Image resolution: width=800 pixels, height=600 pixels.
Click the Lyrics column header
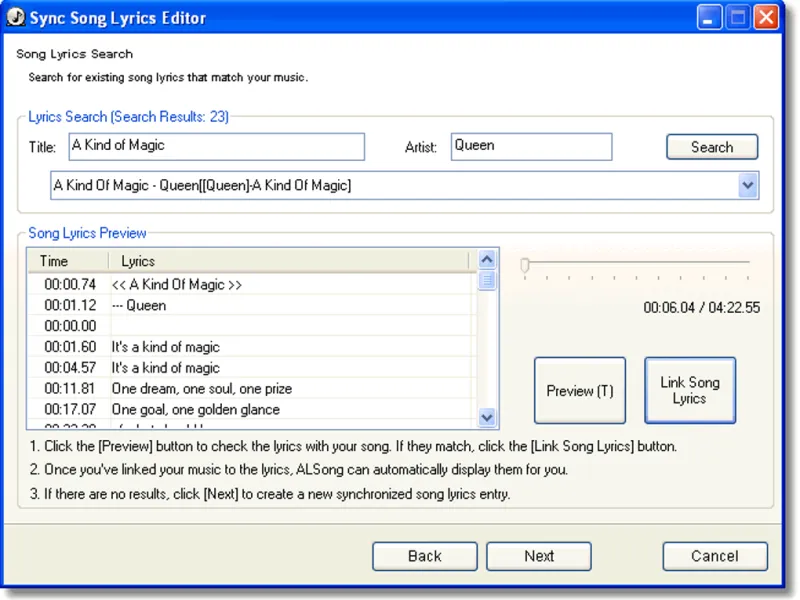click(289, 261)
